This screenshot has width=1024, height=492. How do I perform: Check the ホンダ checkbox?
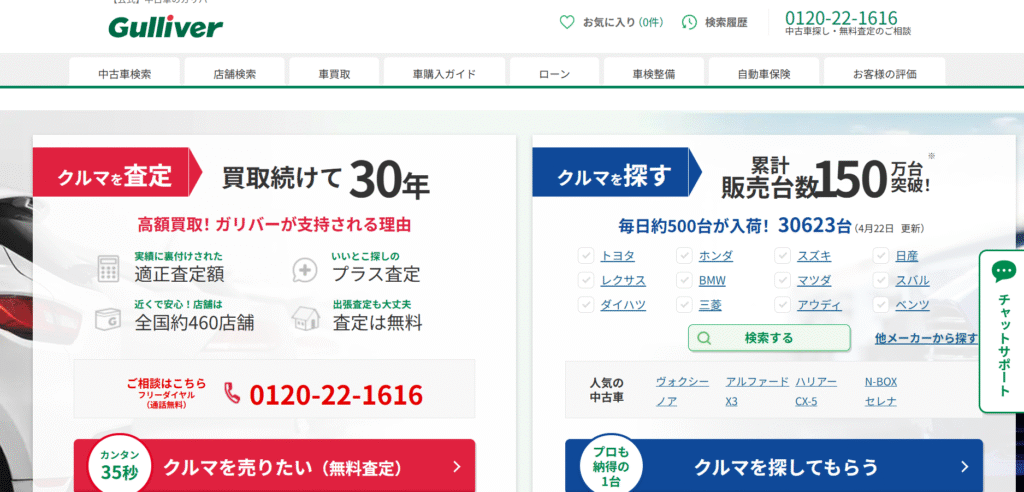684,255
